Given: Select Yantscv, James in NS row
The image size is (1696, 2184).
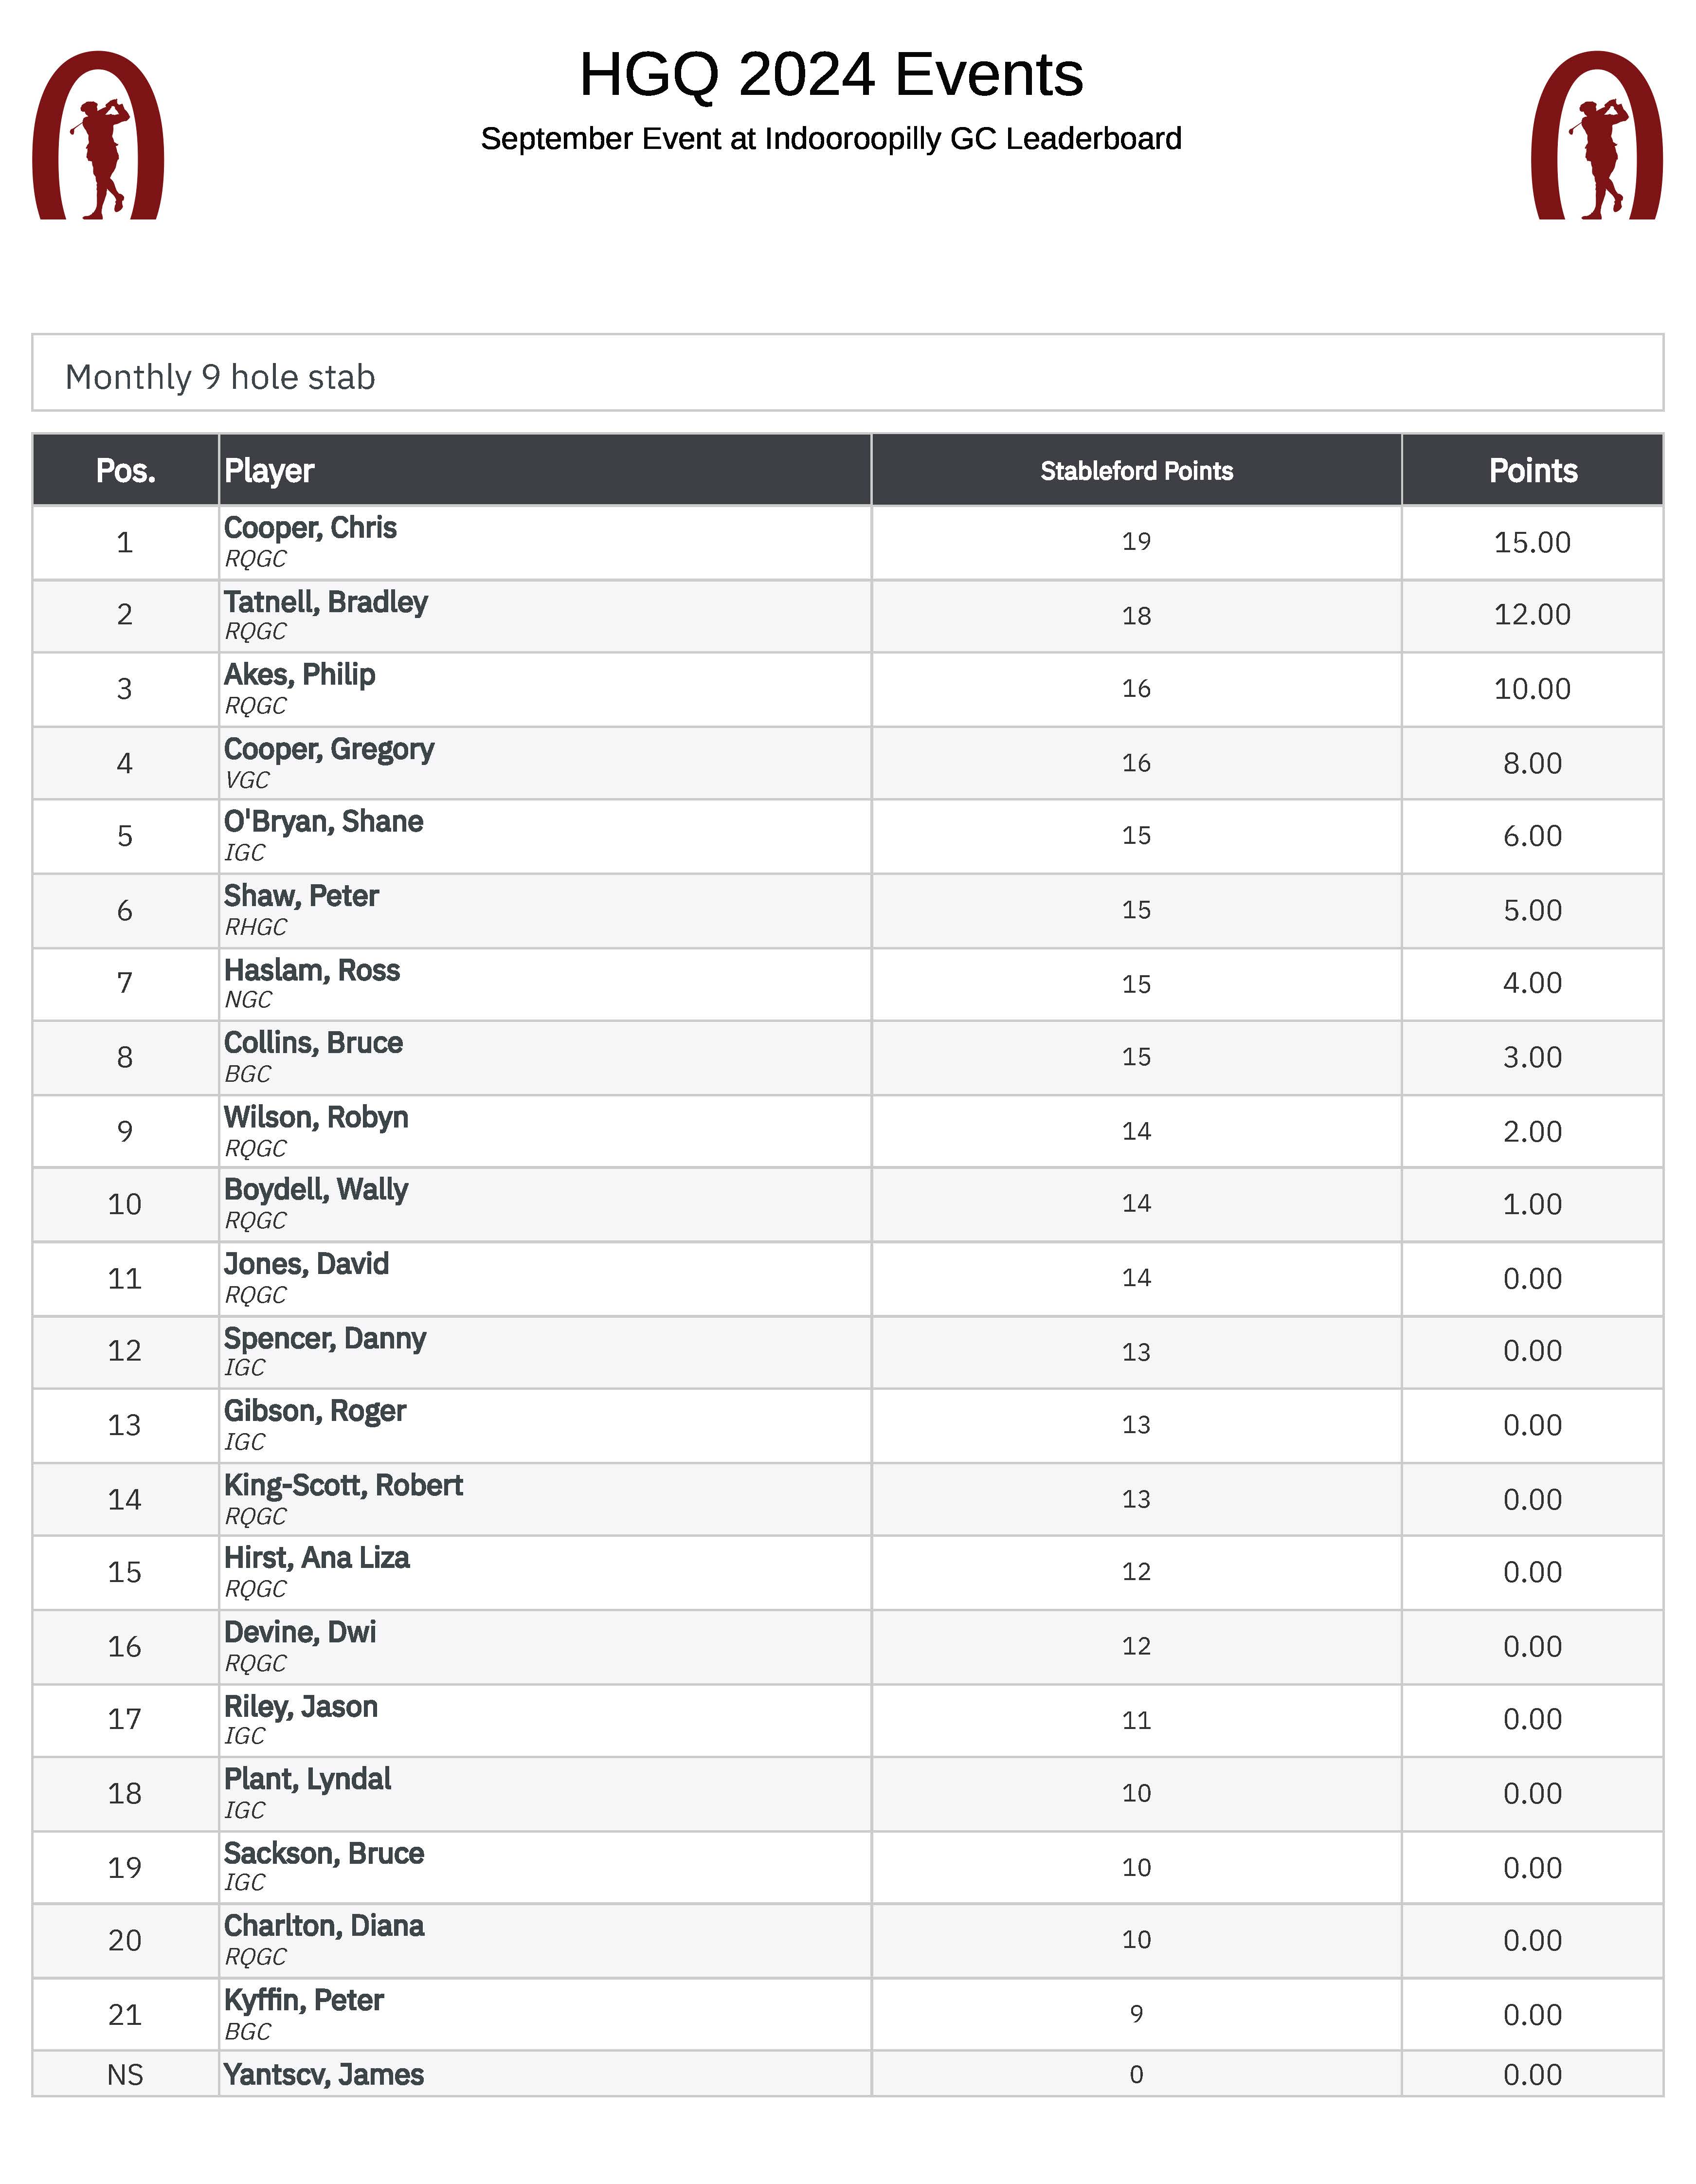Looking at the screenshot, I should coord(324,2074).
